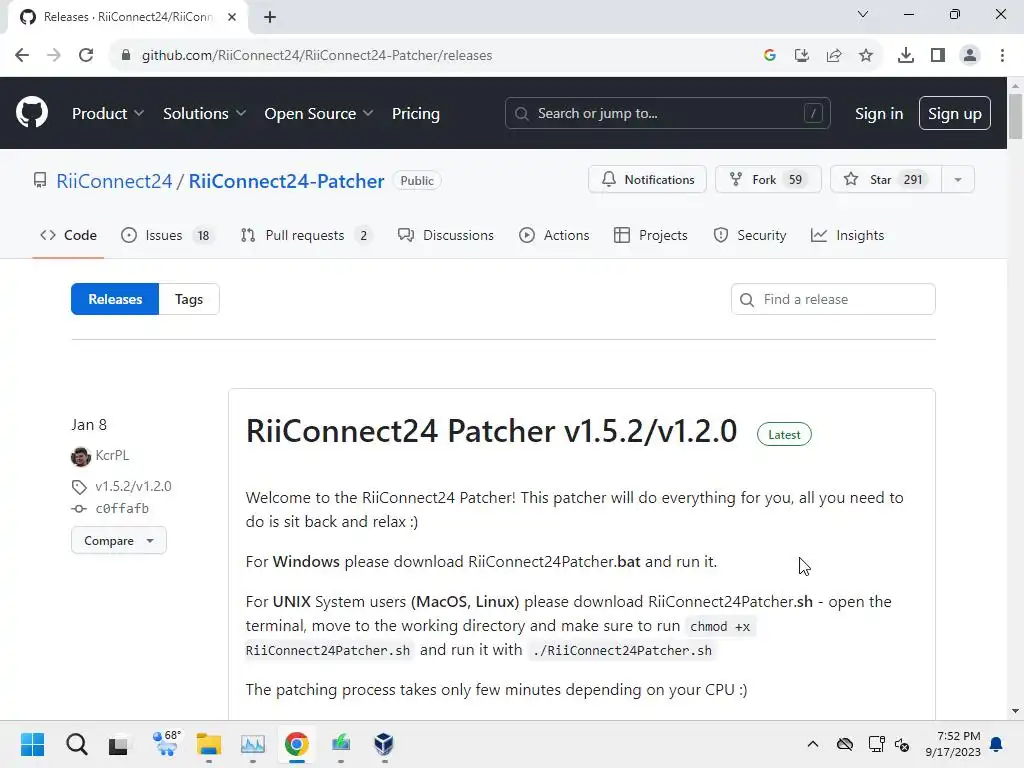Image resolution: width=1024 pixels, height=768 pixels.
Task: Open VirtualBox from the taskbar
Action: click(x=384, y=744)
